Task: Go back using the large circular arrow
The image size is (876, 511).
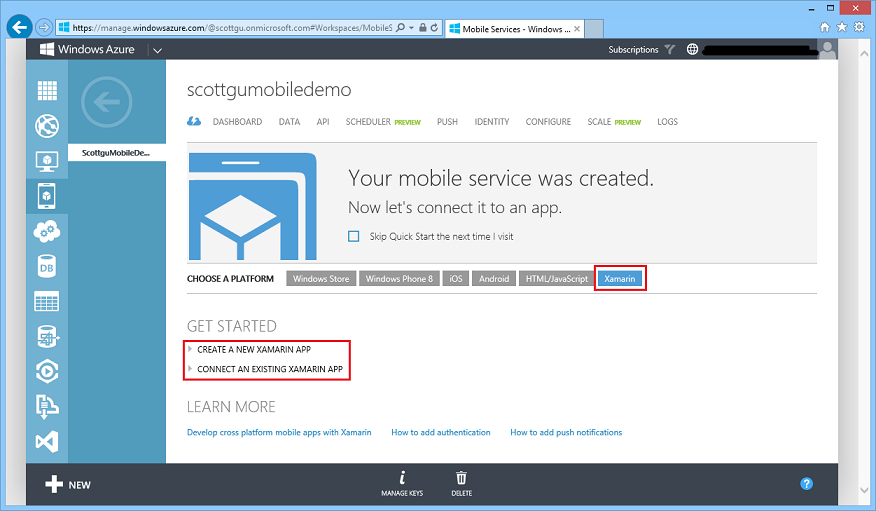Action: 107,102
